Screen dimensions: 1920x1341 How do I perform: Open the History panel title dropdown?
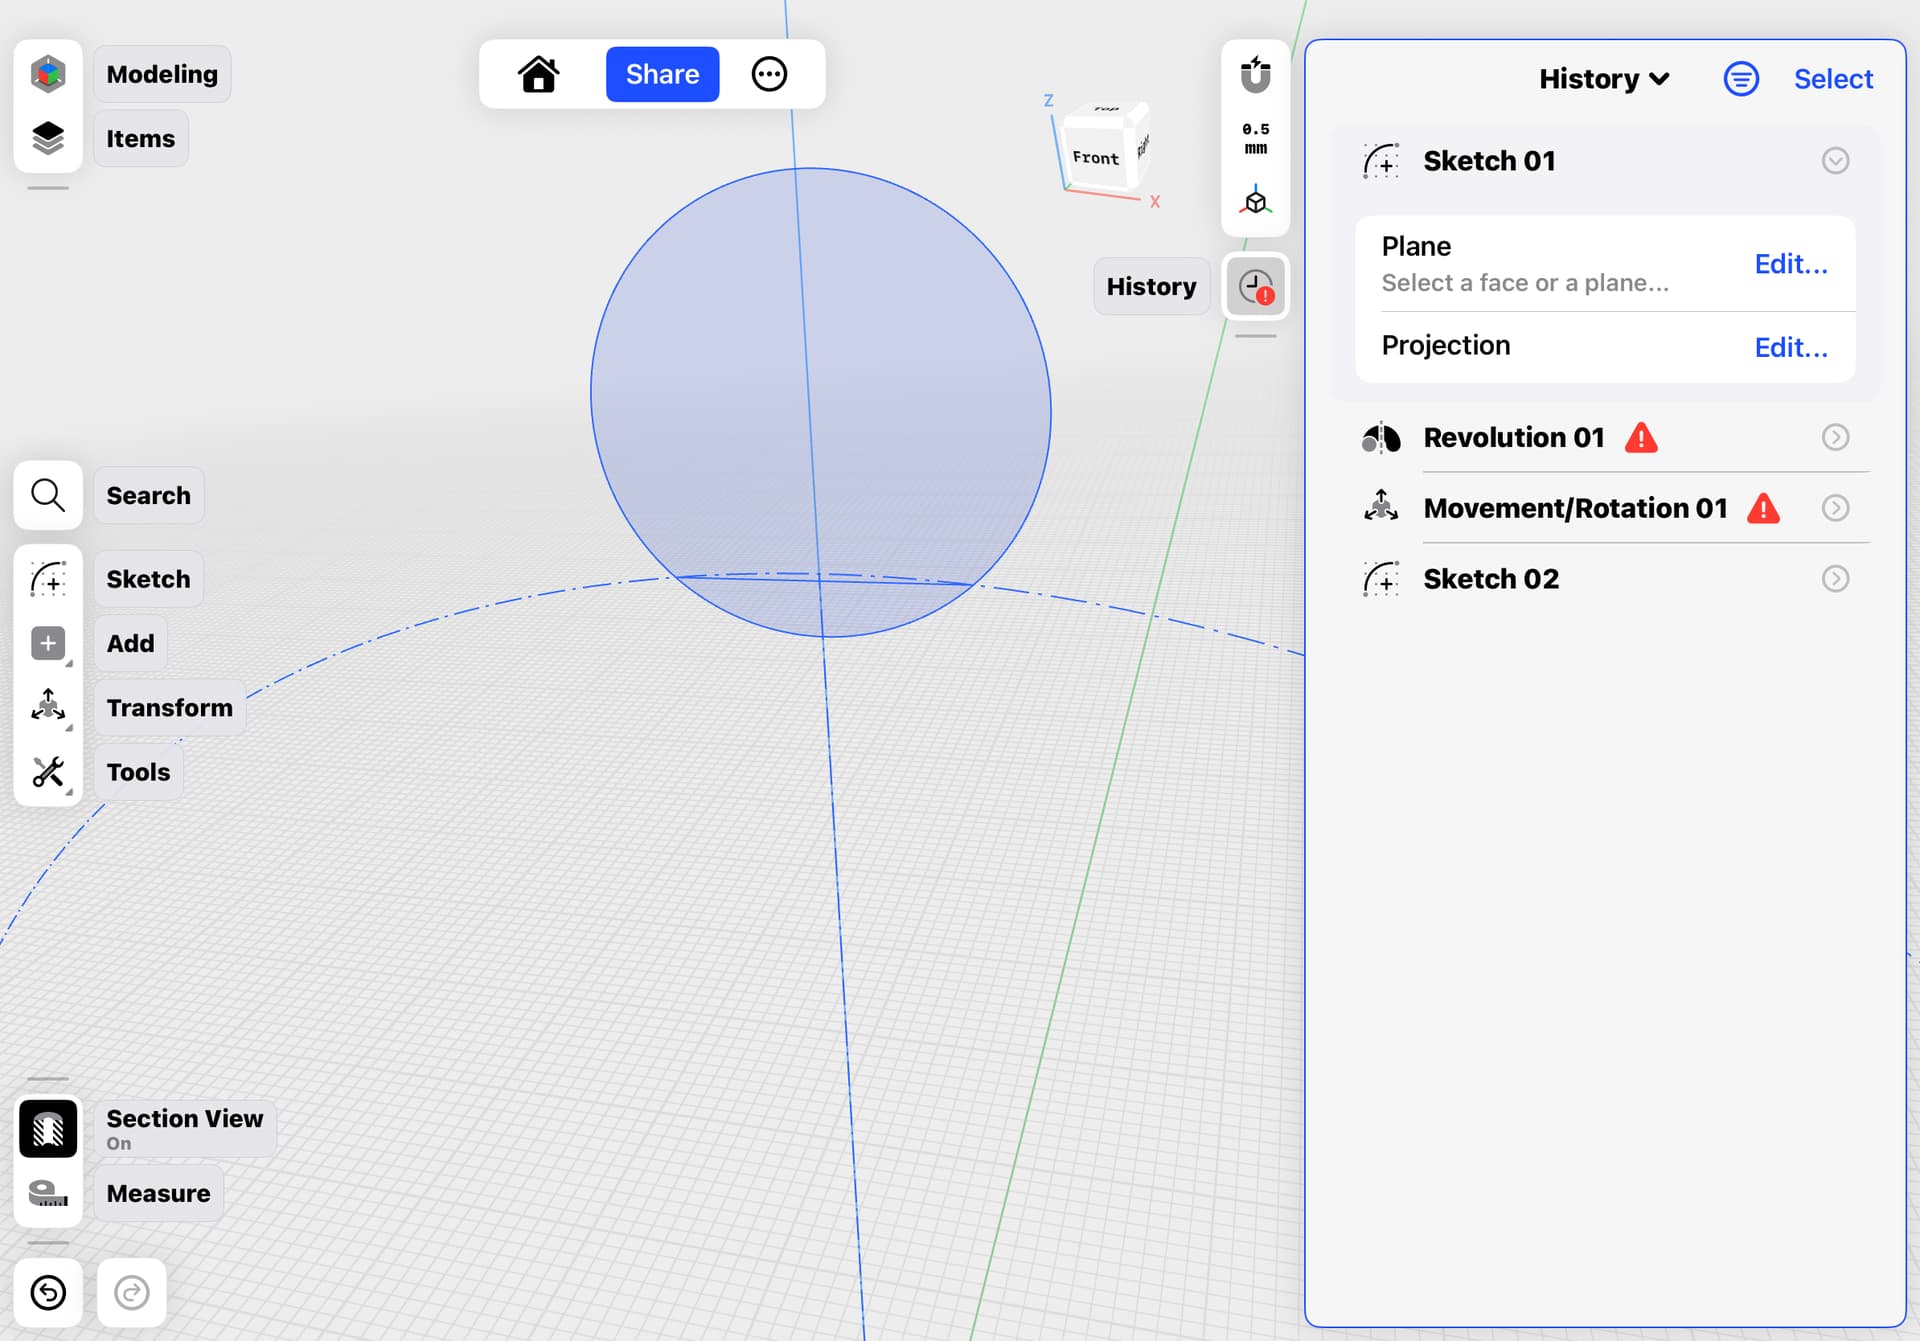1604,79
